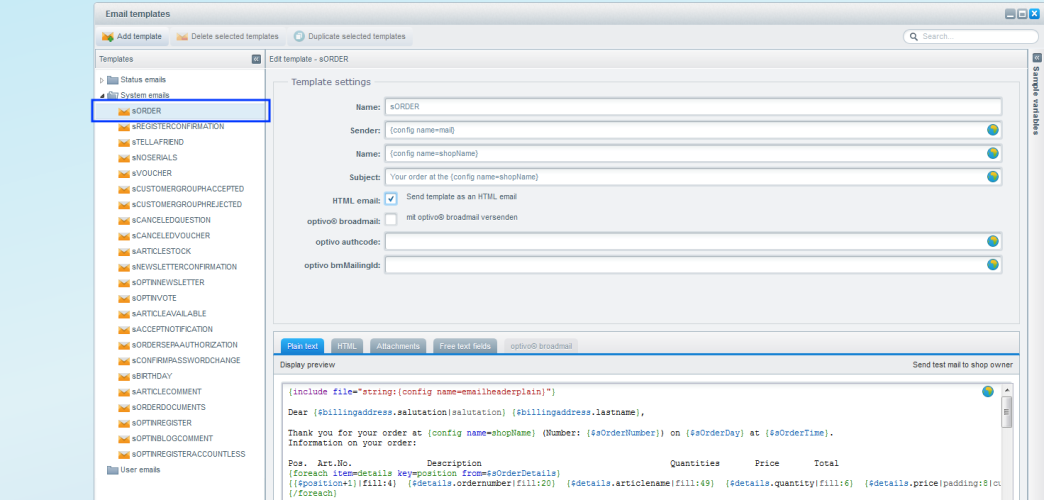Click globe icon in Sender field
1044x500 pixels.
pyautogui.click(x=993, y=130)
